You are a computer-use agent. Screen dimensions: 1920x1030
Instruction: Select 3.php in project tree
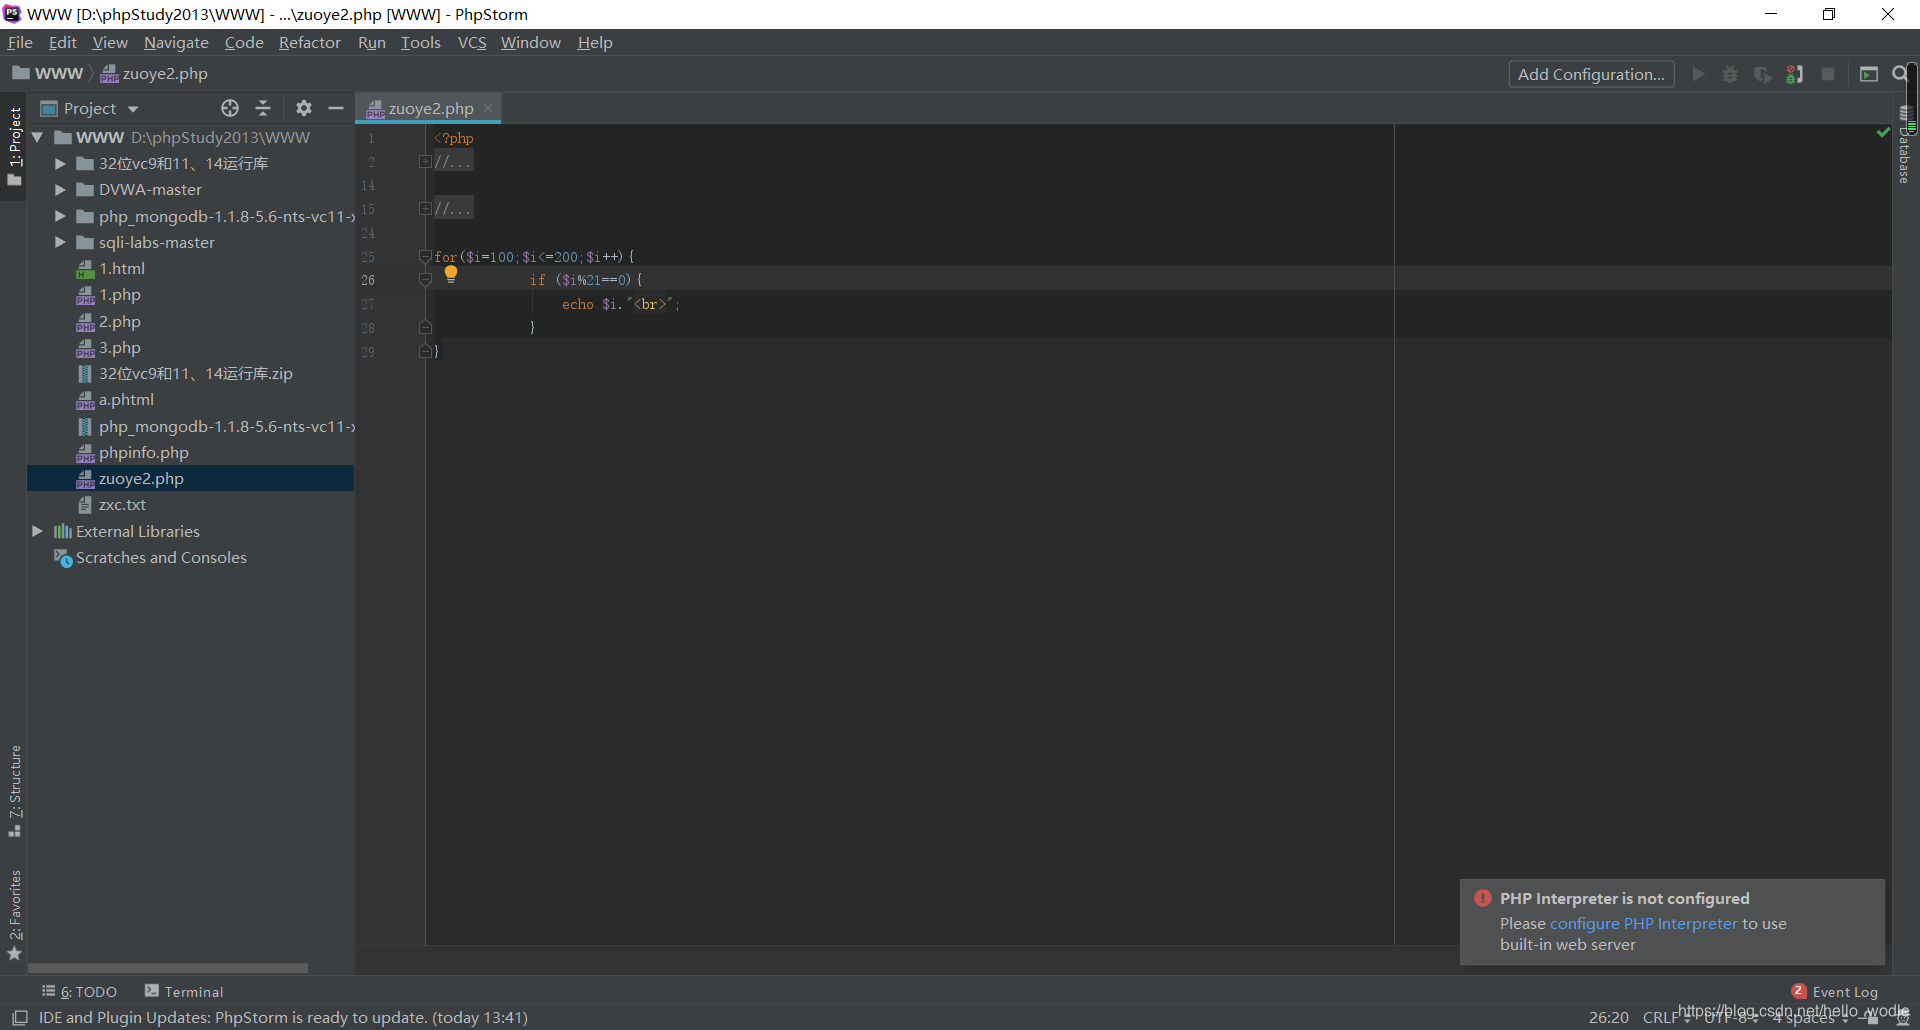[119, 347]
